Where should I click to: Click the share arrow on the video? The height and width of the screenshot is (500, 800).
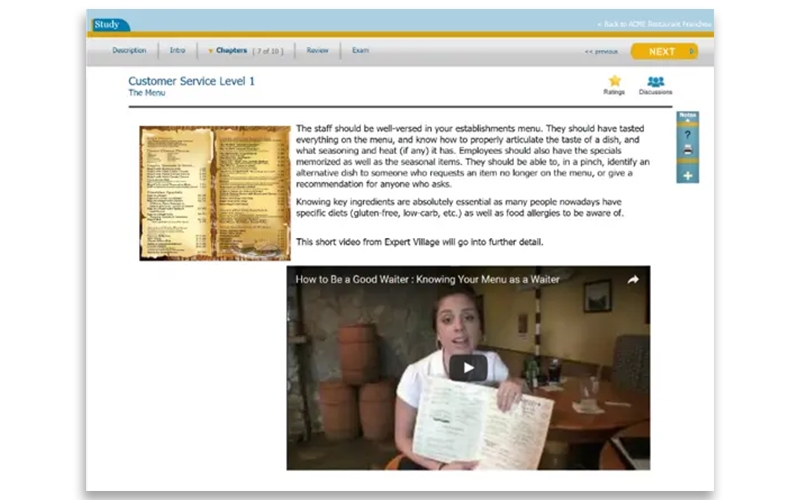point(633,280)
